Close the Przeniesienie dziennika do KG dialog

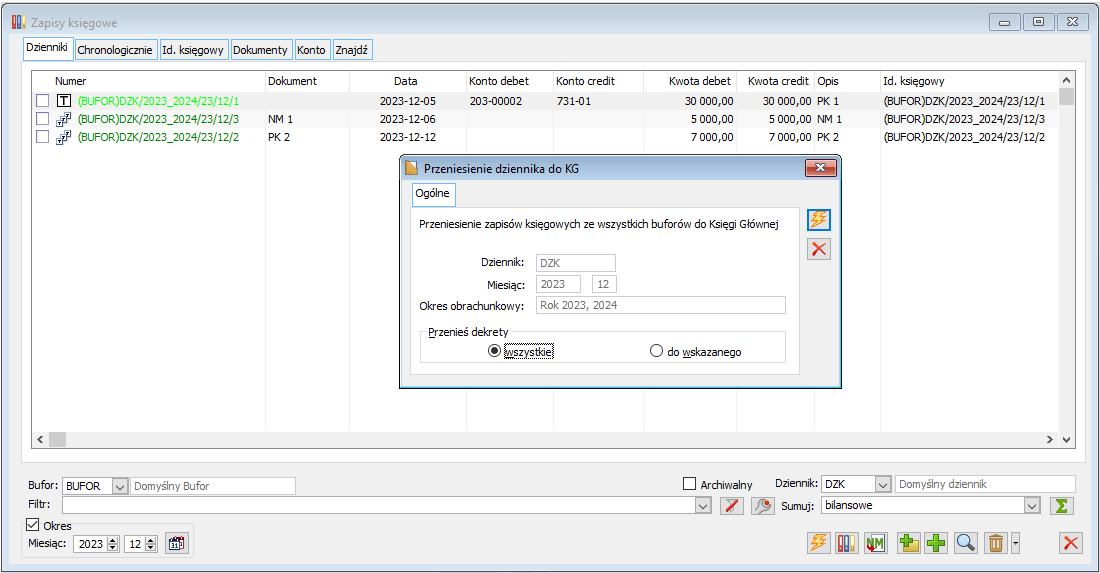(x=821, y=168)
